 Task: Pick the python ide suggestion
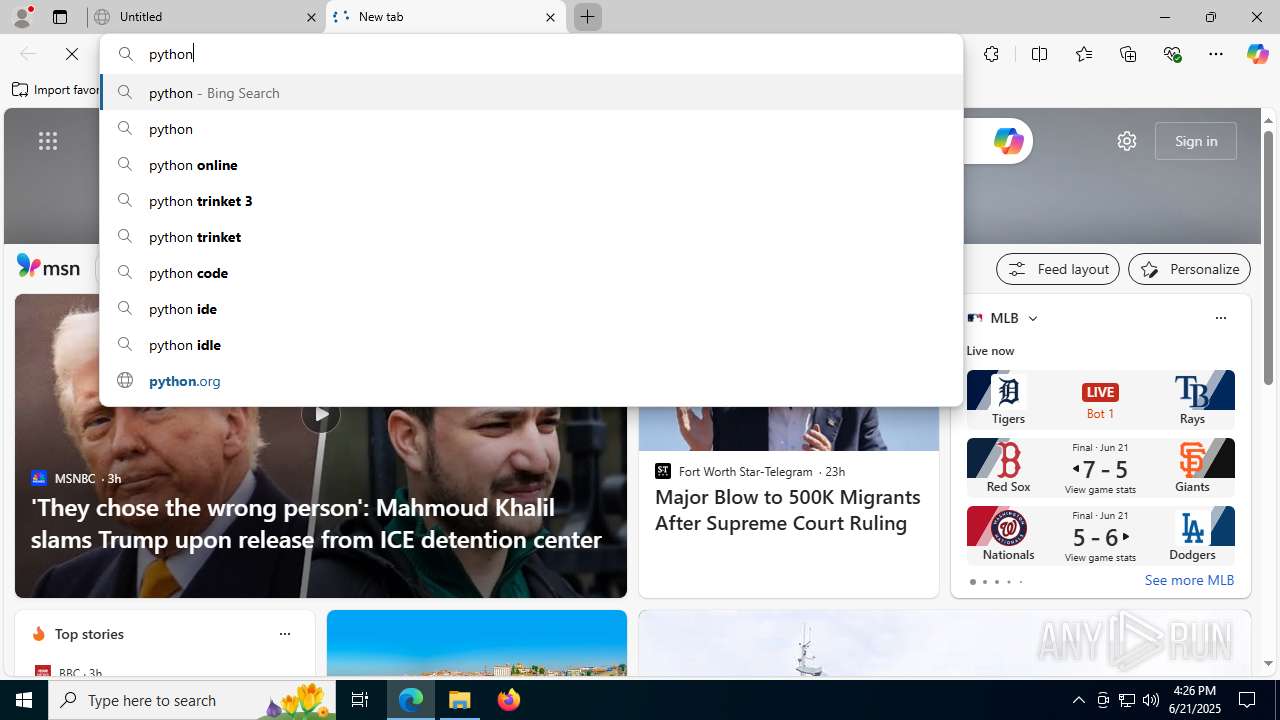pos(531,309)
